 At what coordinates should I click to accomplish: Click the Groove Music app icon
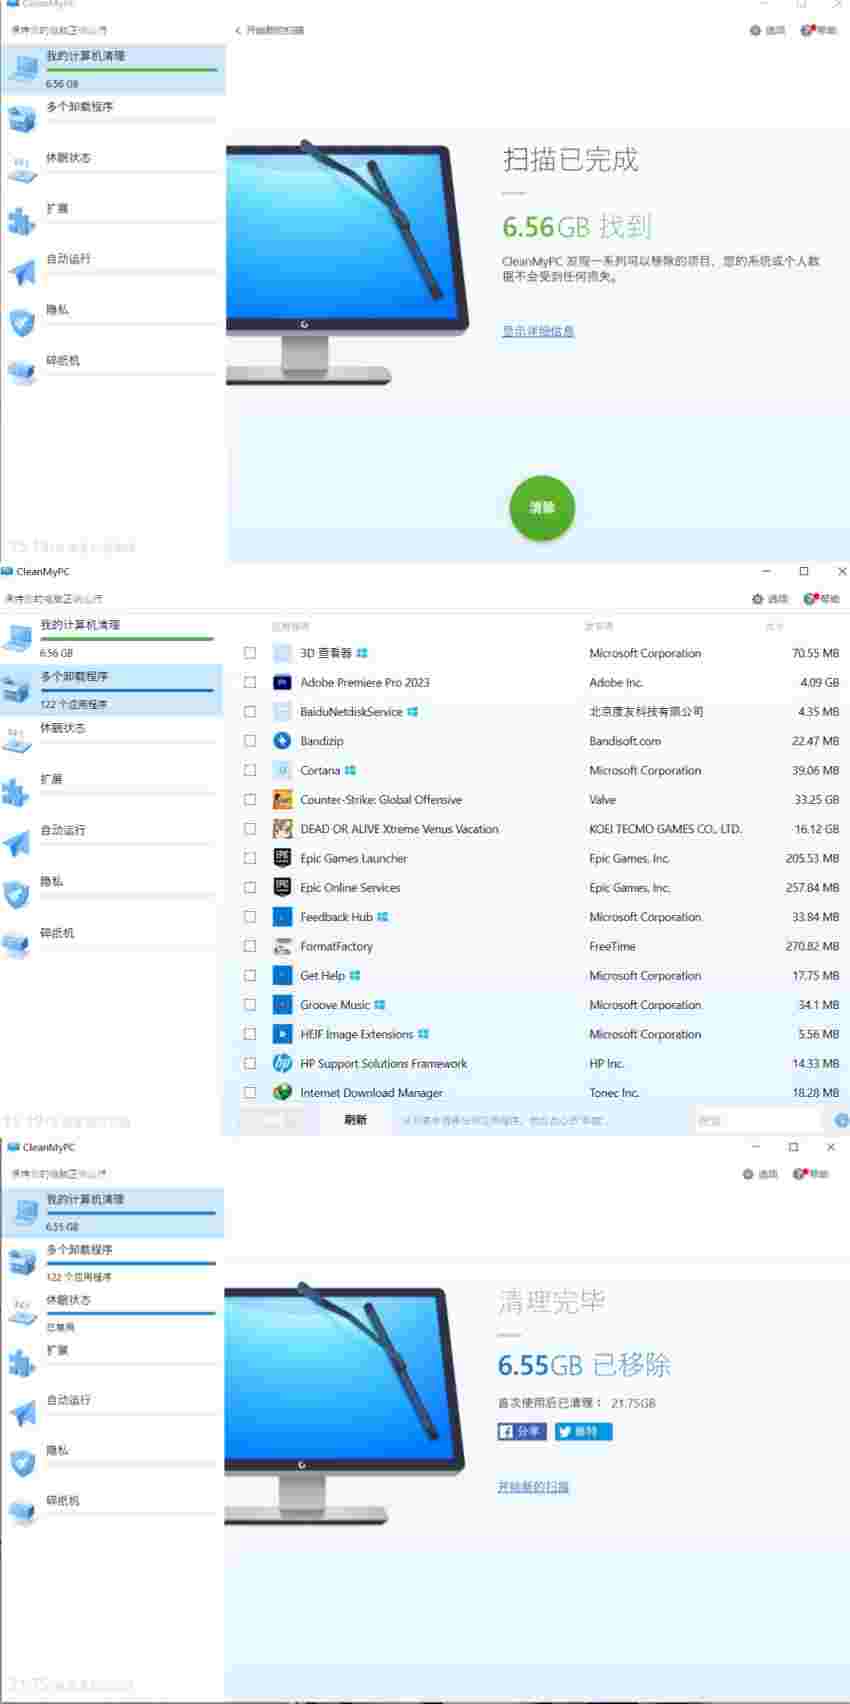pos(282,1005)
